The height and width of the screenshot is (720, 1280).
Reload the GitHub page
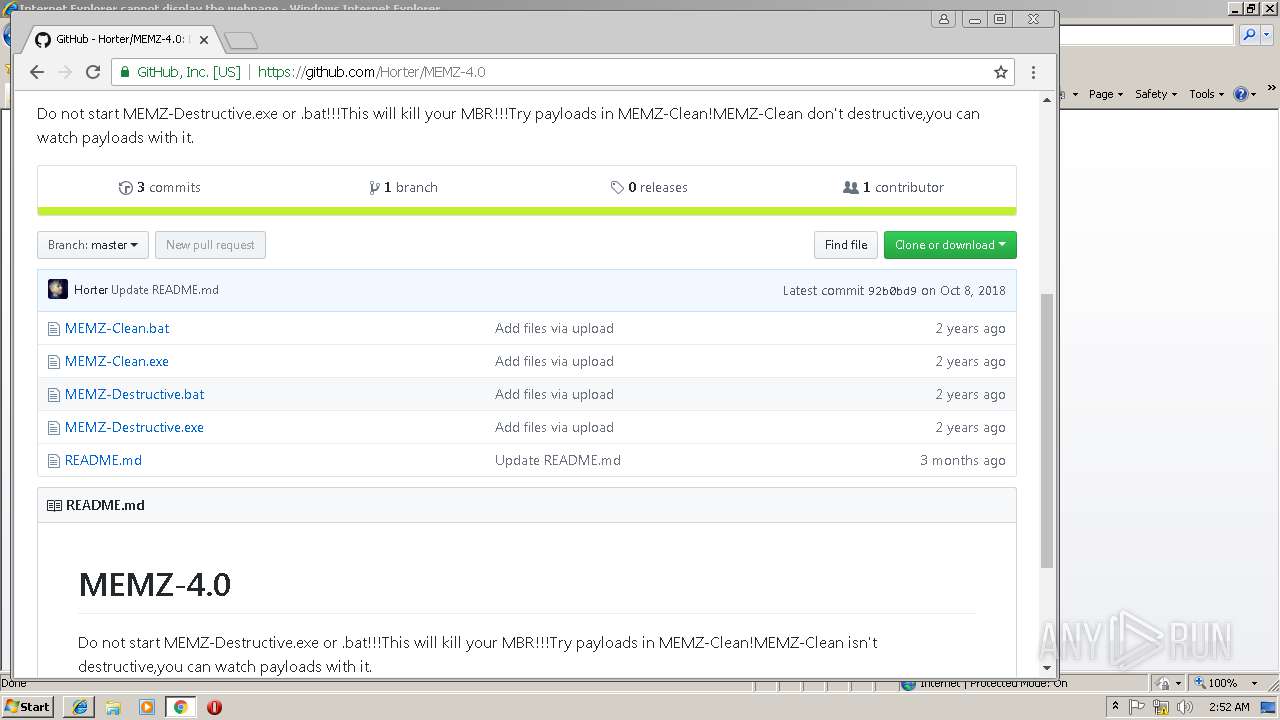click(93, 72)
